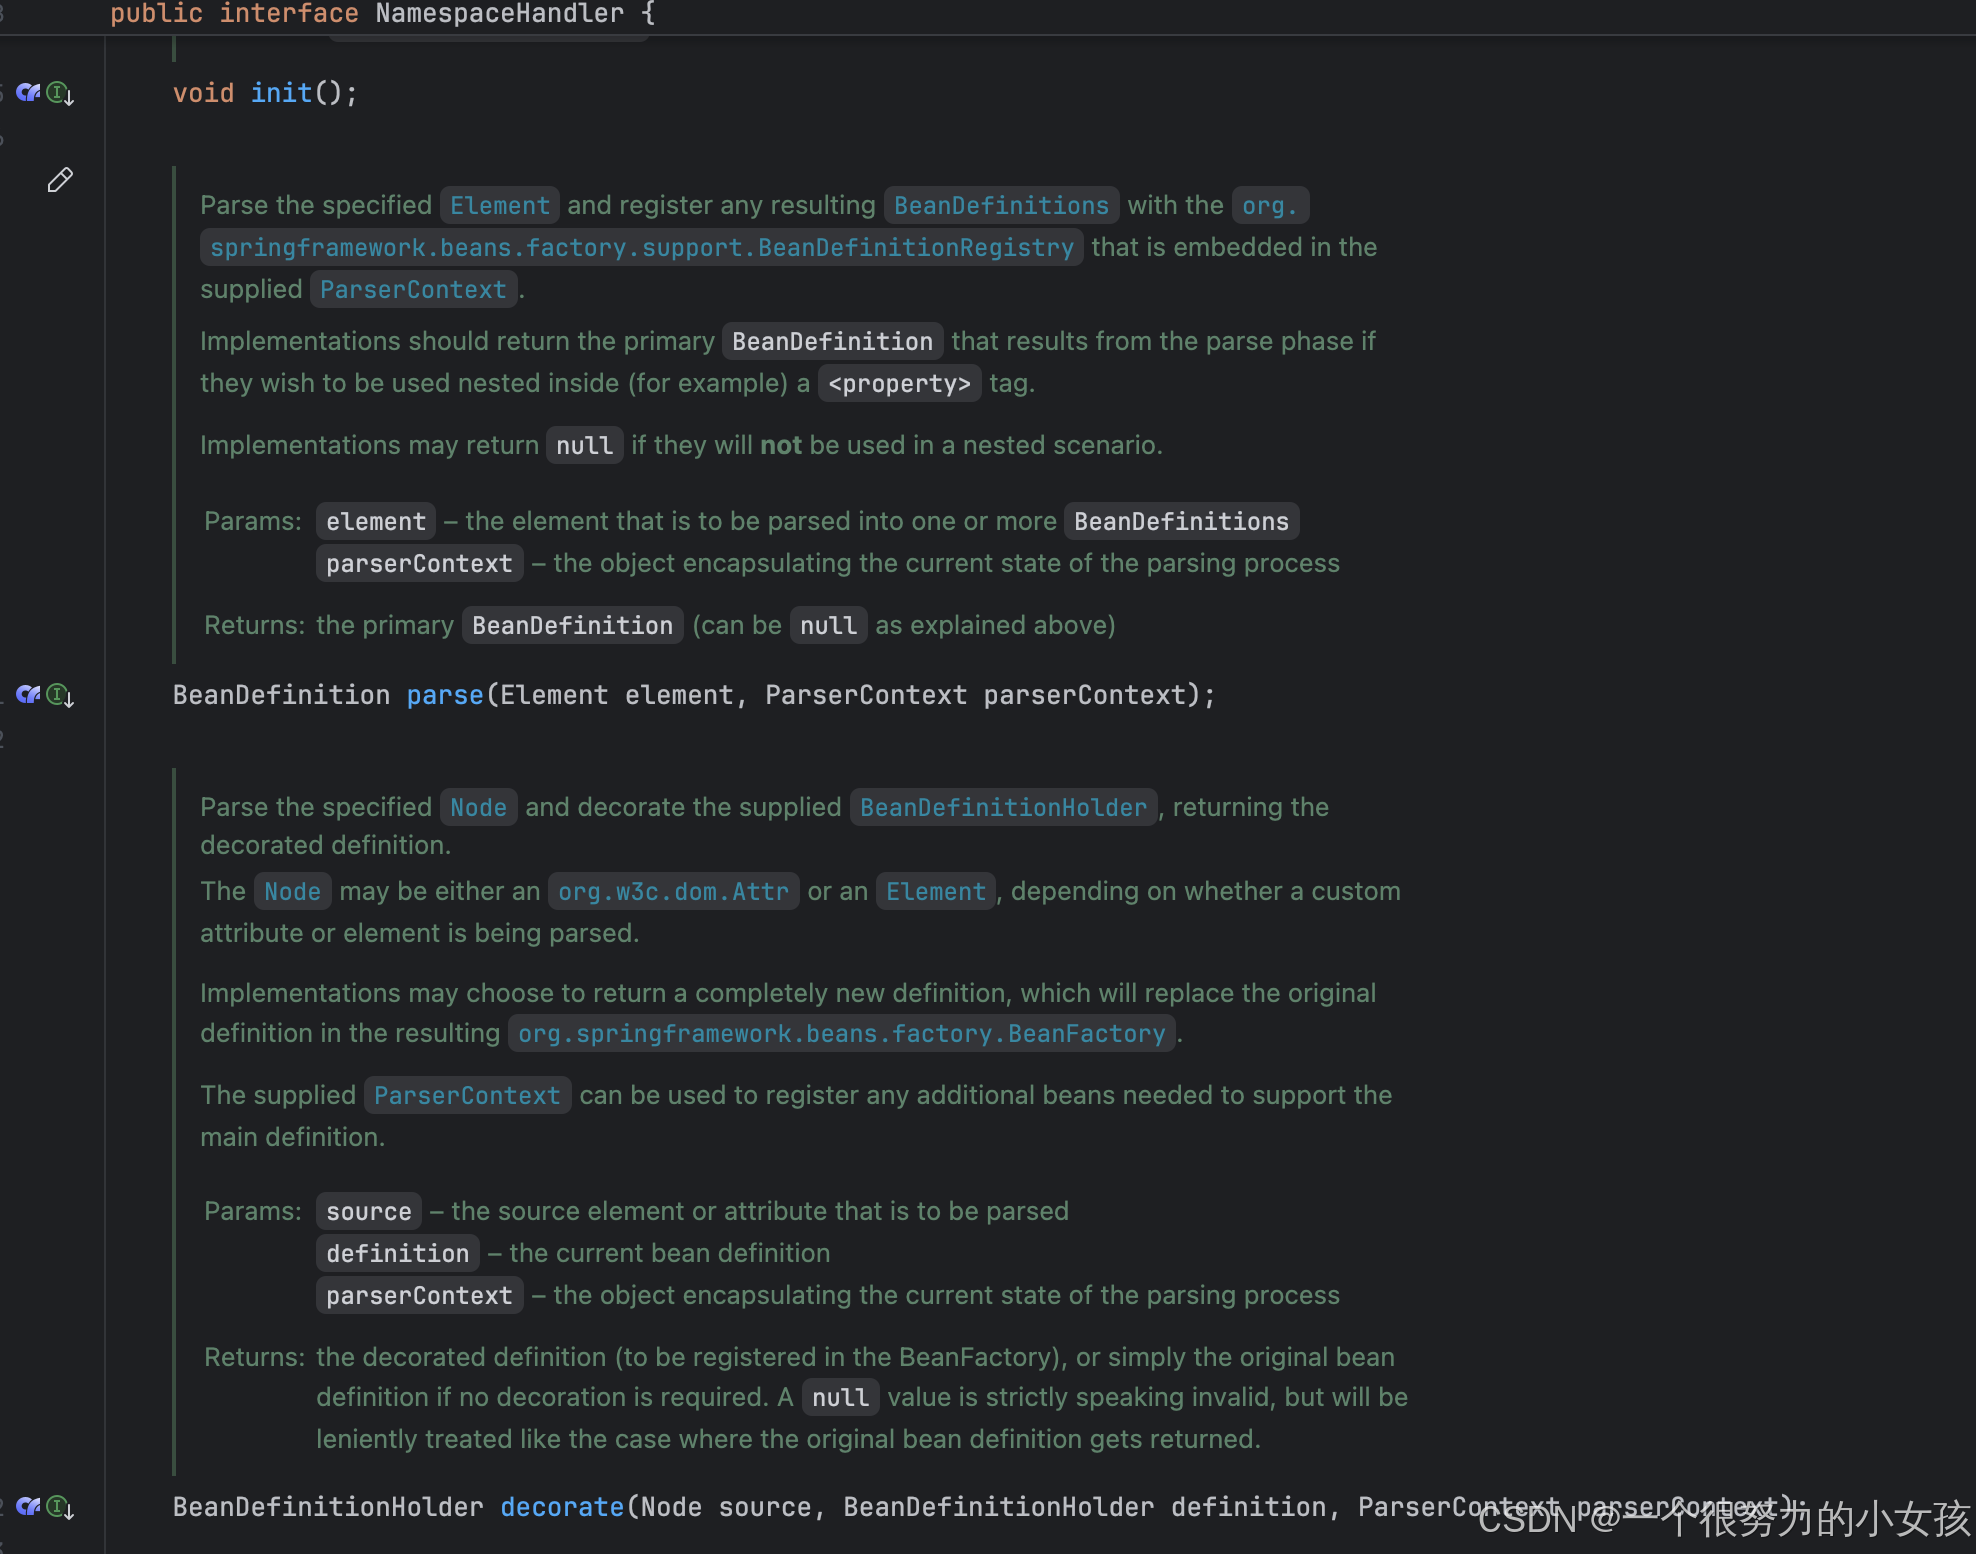Click implemented-method gutter icon beside parse()
Image resolution: width=1976 pixels, height=1554 pixels.
pos(60,695)
